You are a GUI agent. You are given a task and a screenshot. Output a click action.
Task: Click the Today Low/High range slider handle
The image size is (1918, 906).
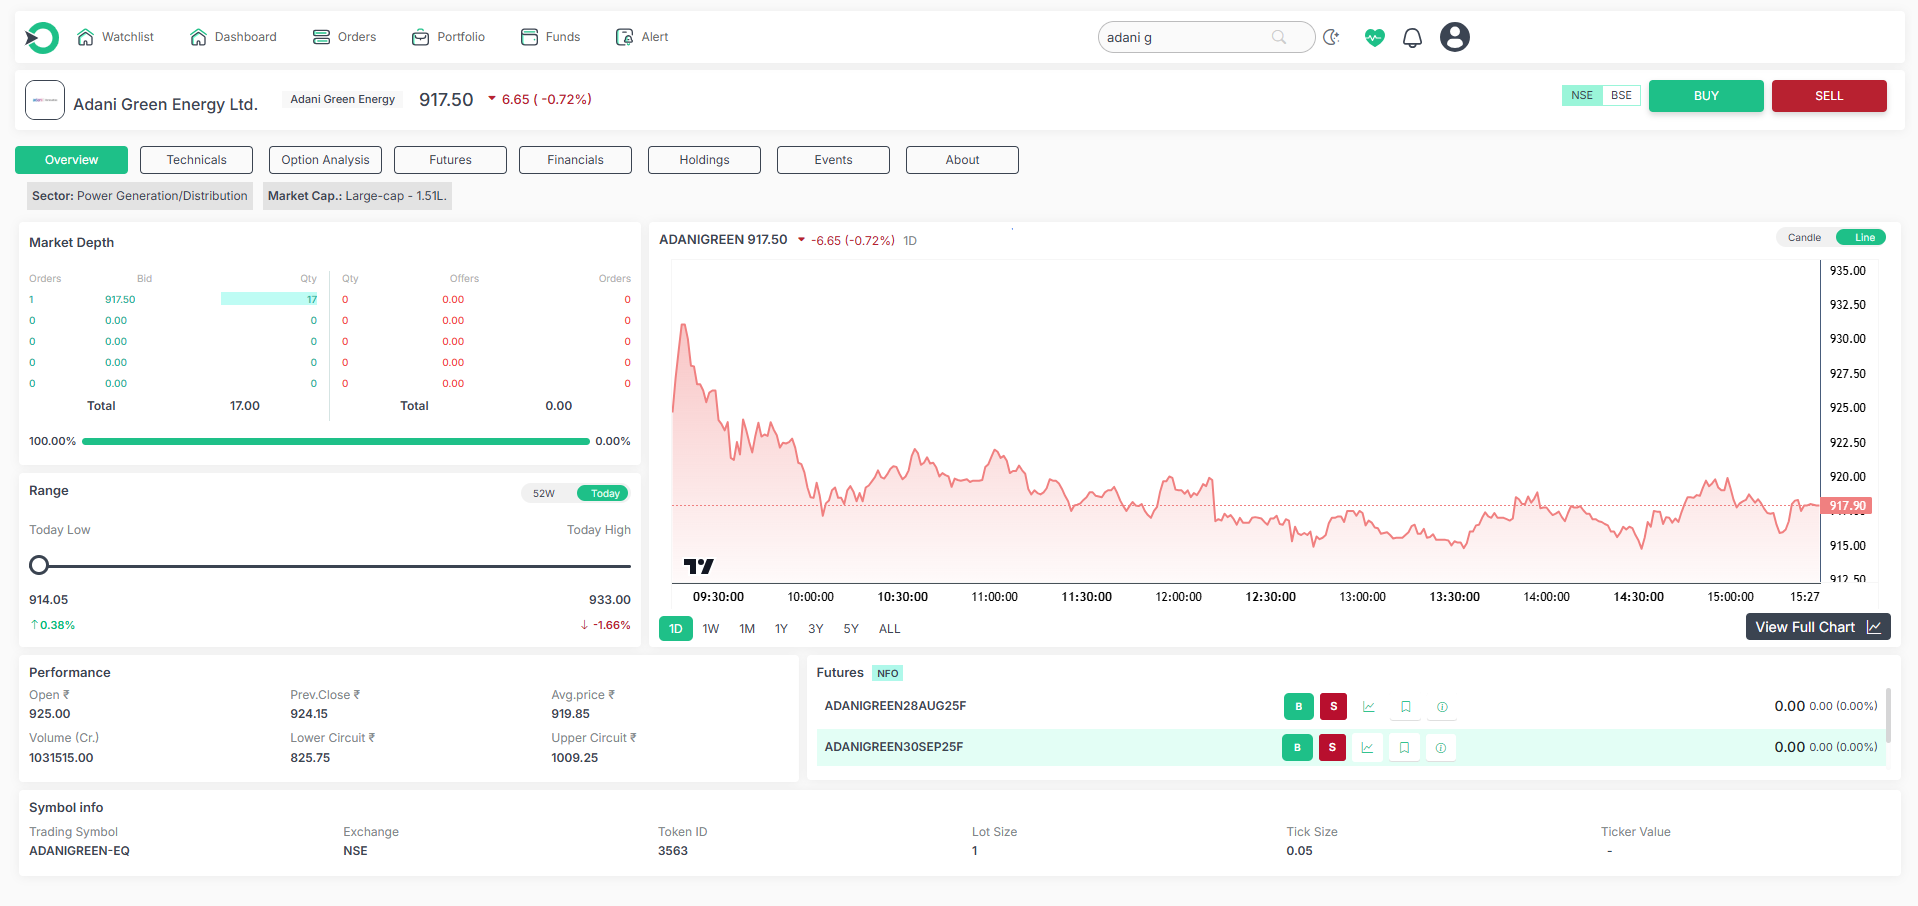[39, 565]
